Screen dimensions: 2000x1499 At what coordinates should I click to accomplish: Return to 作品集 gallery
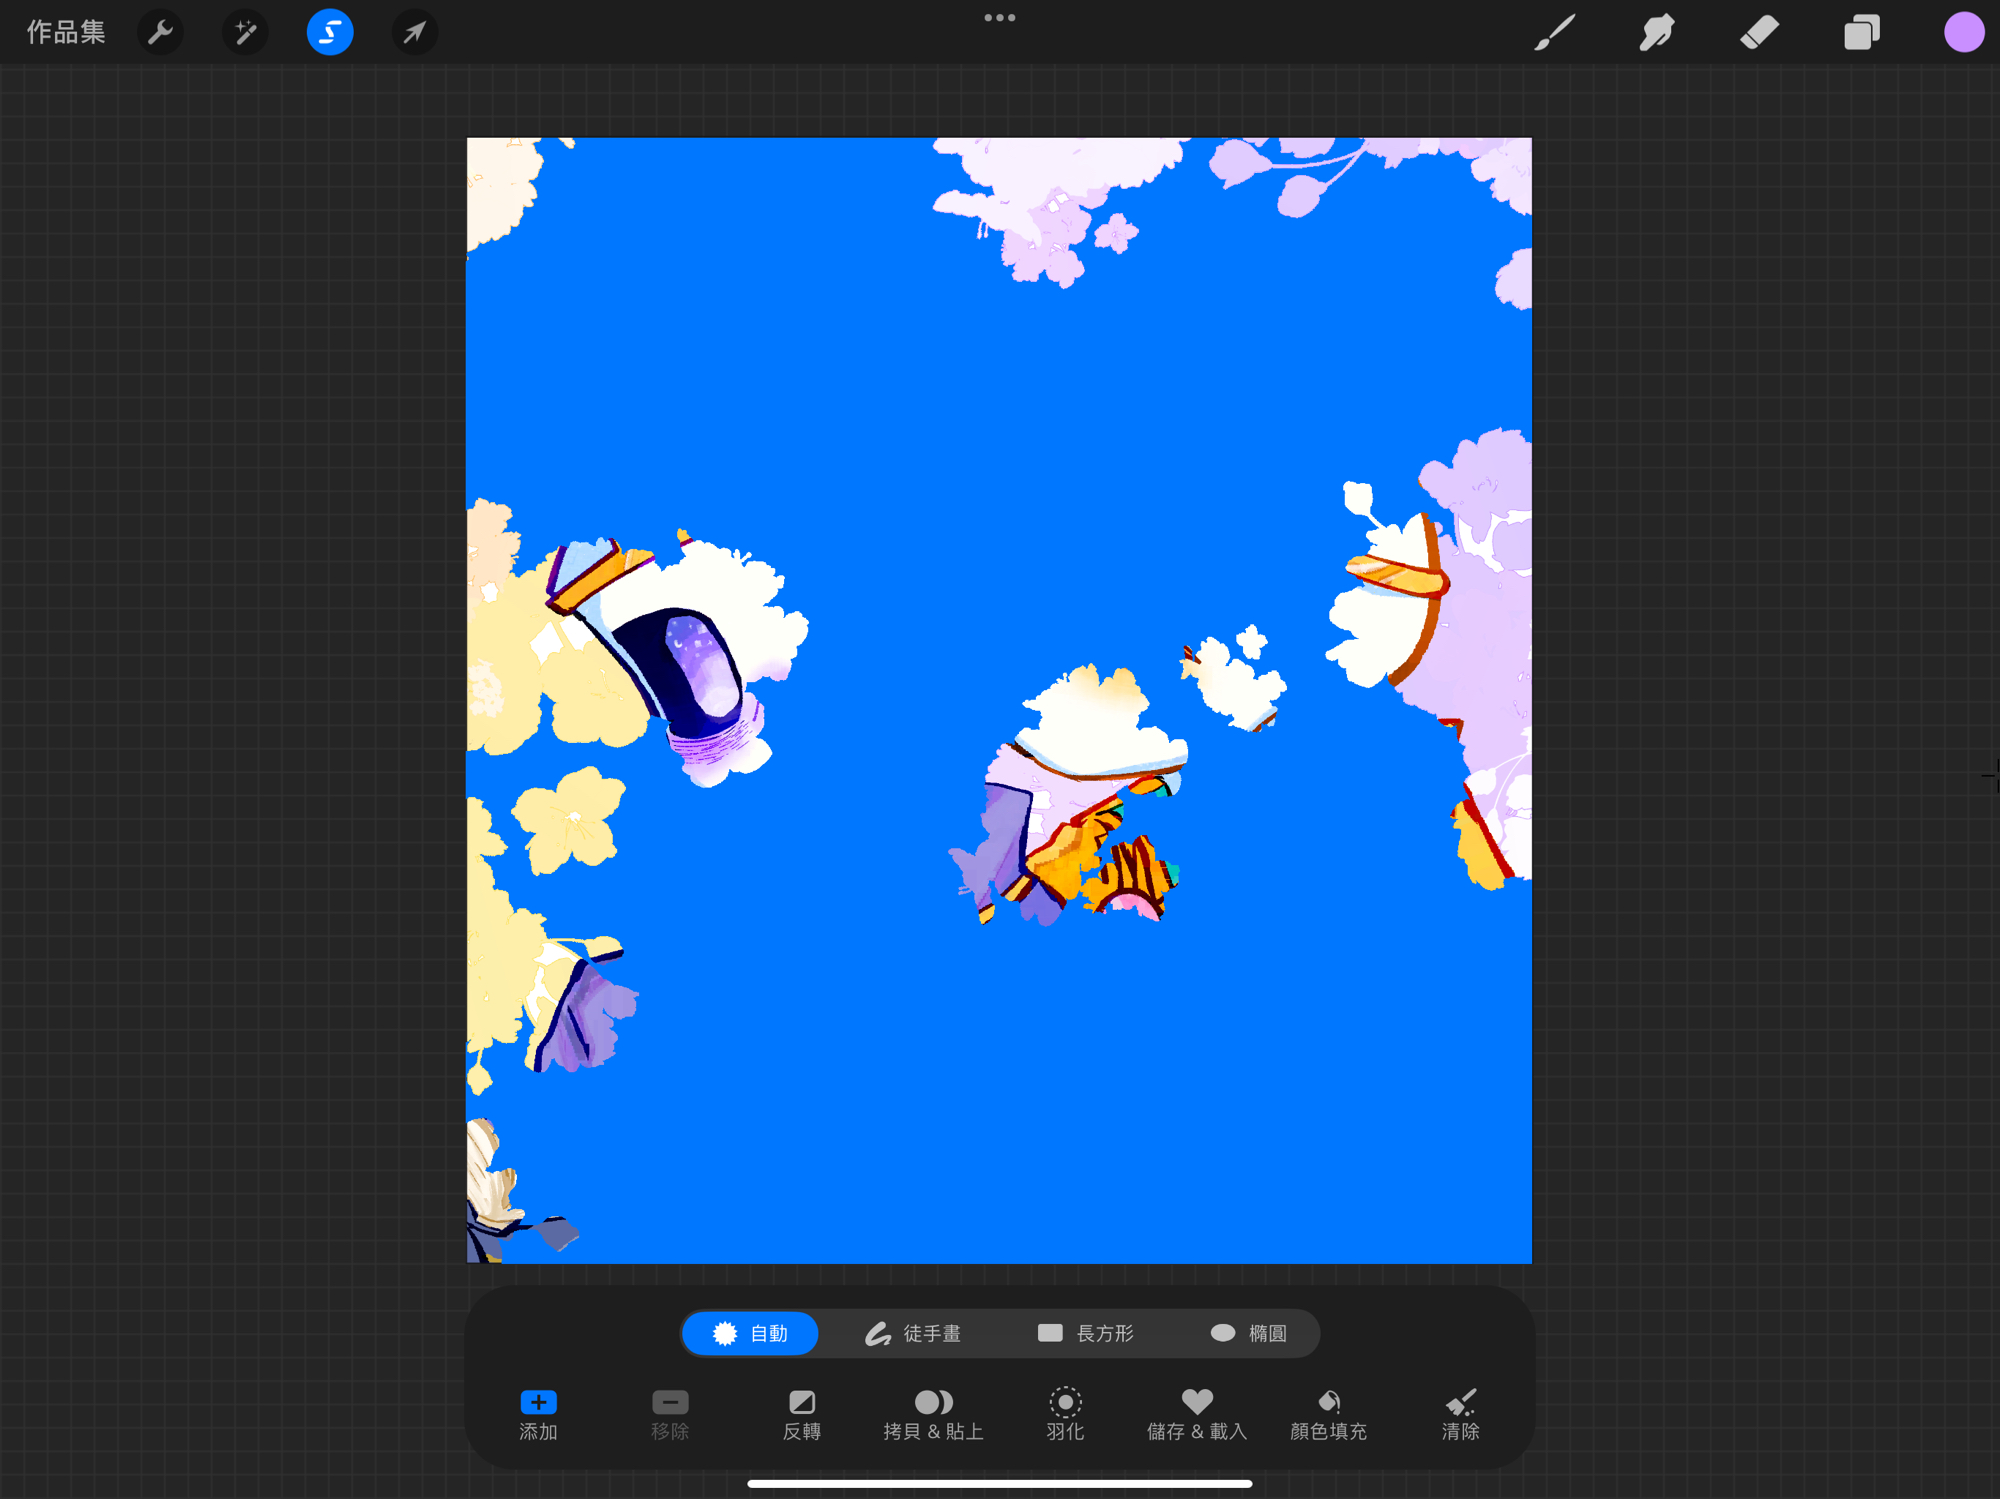[x=66, y=33]
